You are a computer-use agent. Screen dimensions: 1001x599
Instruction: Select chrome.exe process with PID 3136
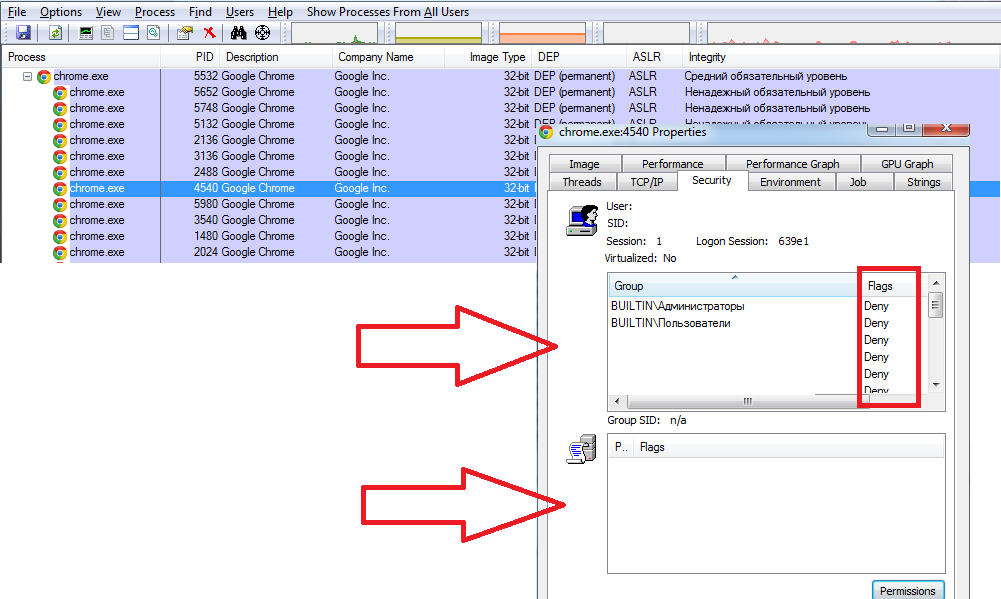[268, 156]
